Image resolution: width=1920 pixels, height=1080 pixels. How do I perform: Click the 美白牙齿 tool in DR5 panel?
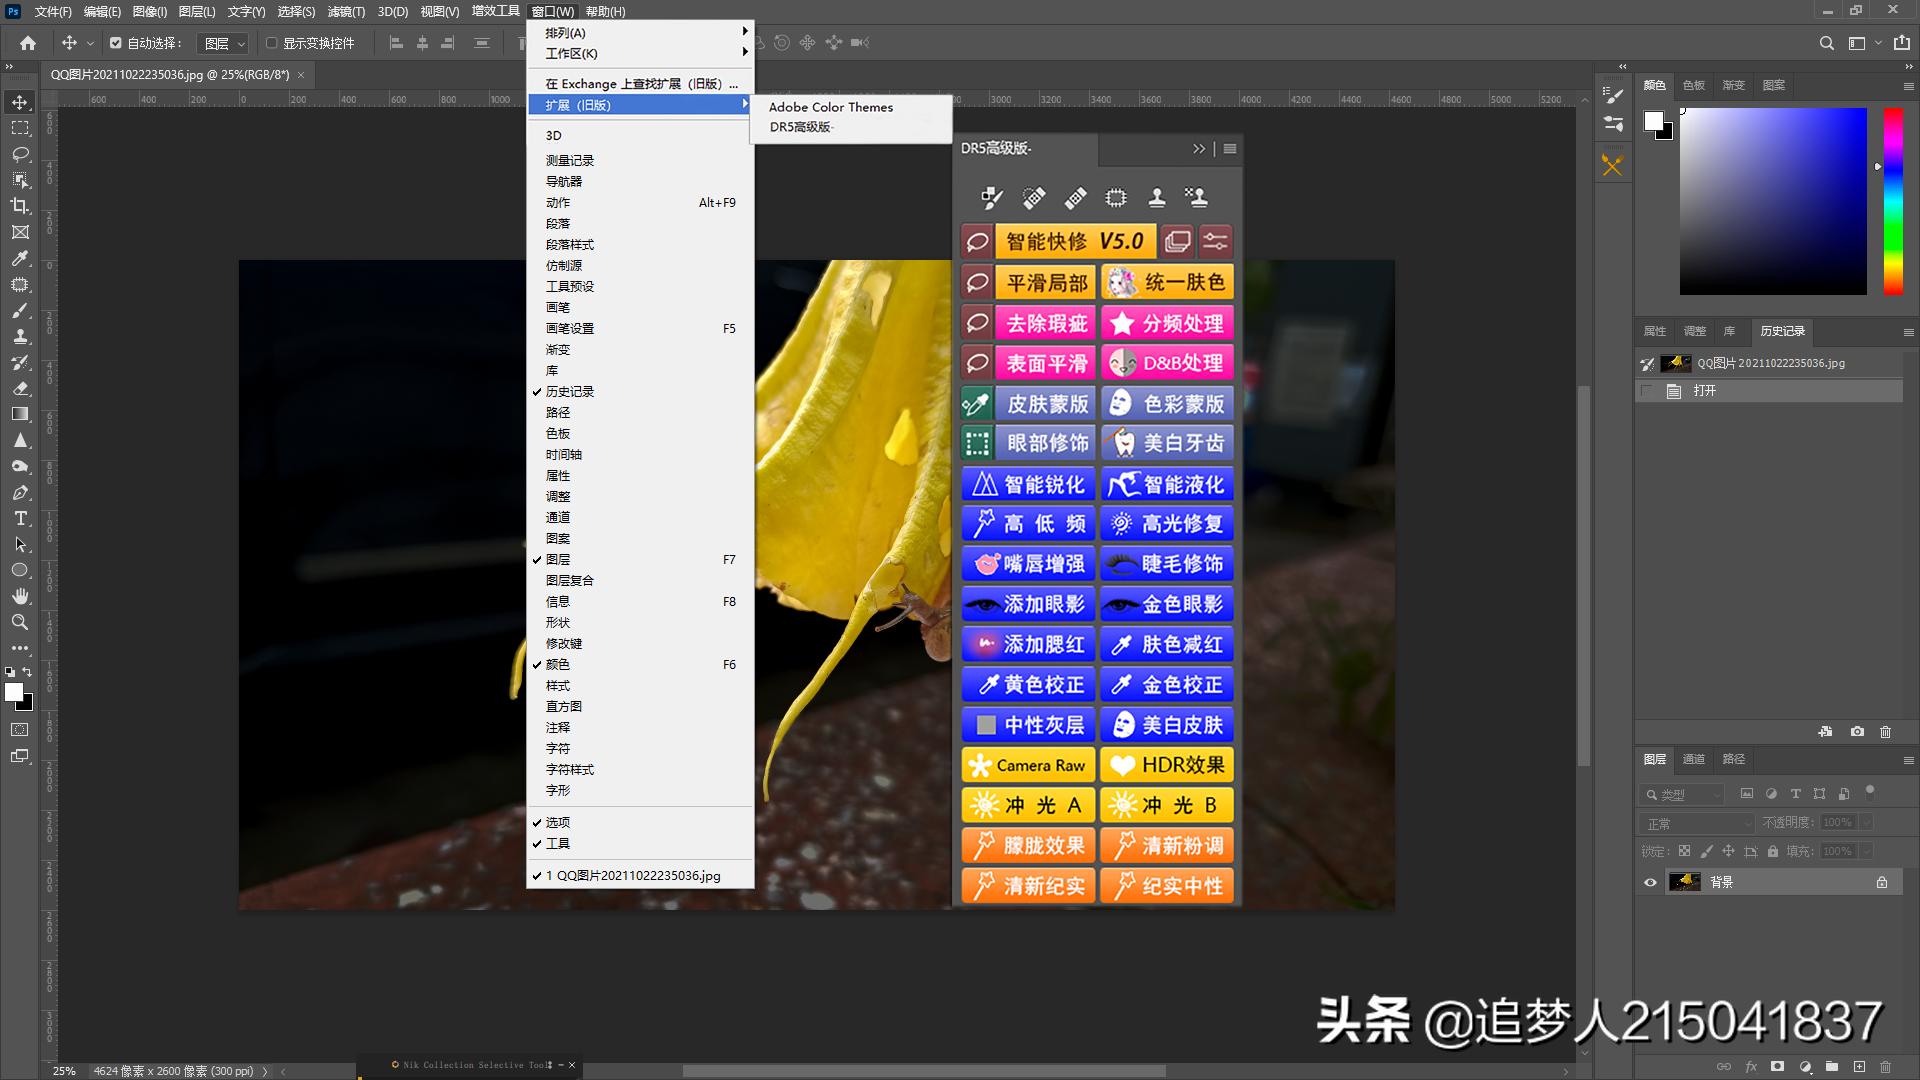(x=1167, y=442)
